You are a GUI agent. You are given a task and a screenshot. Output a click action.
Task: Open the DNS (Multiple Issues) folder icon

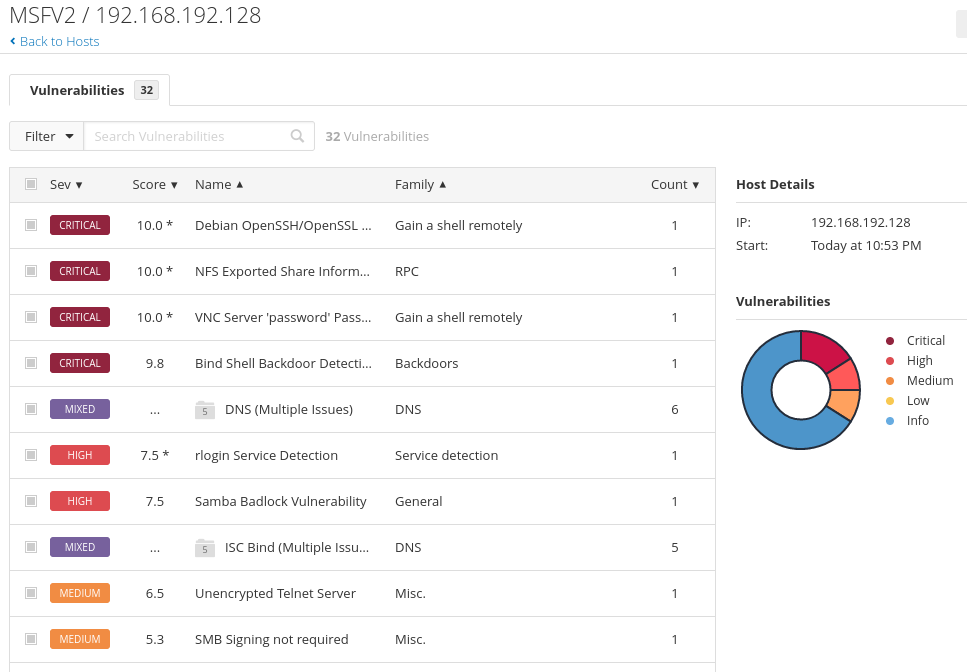coord(205,410)
